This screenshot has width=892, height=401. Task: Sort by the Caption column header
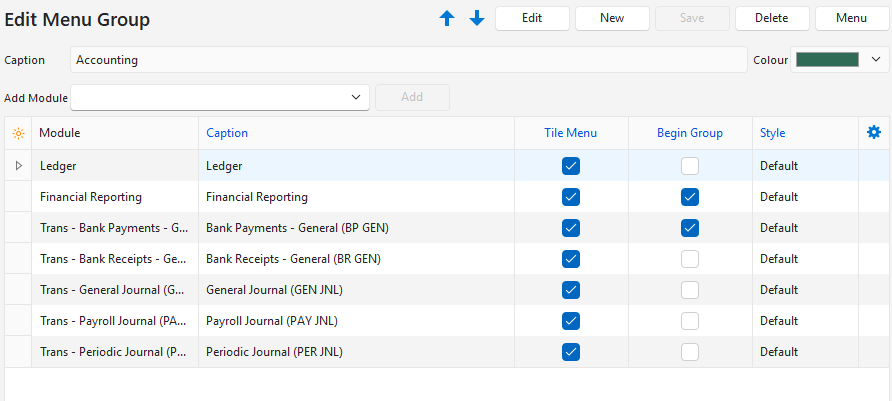point(227,133)
